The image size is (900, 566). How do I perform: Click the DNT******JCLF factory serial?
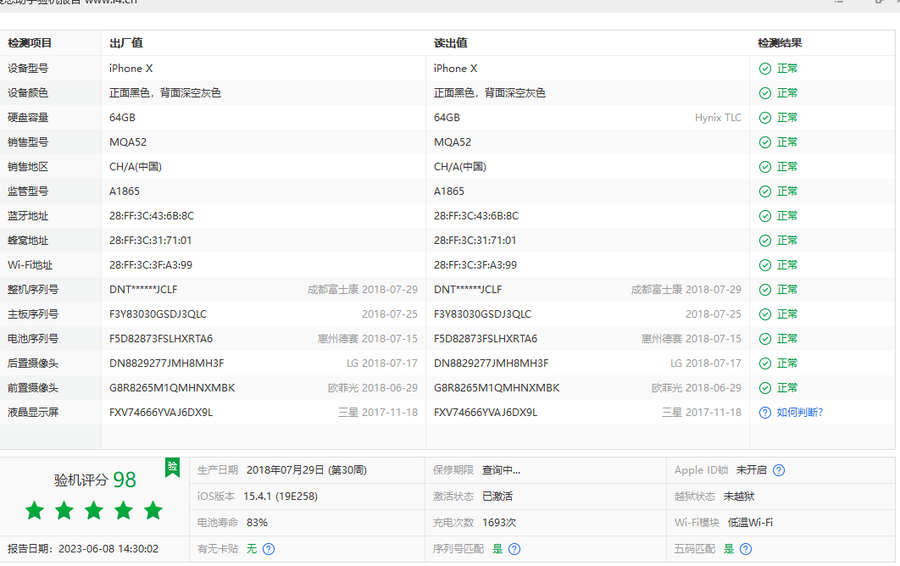(143, 290)
